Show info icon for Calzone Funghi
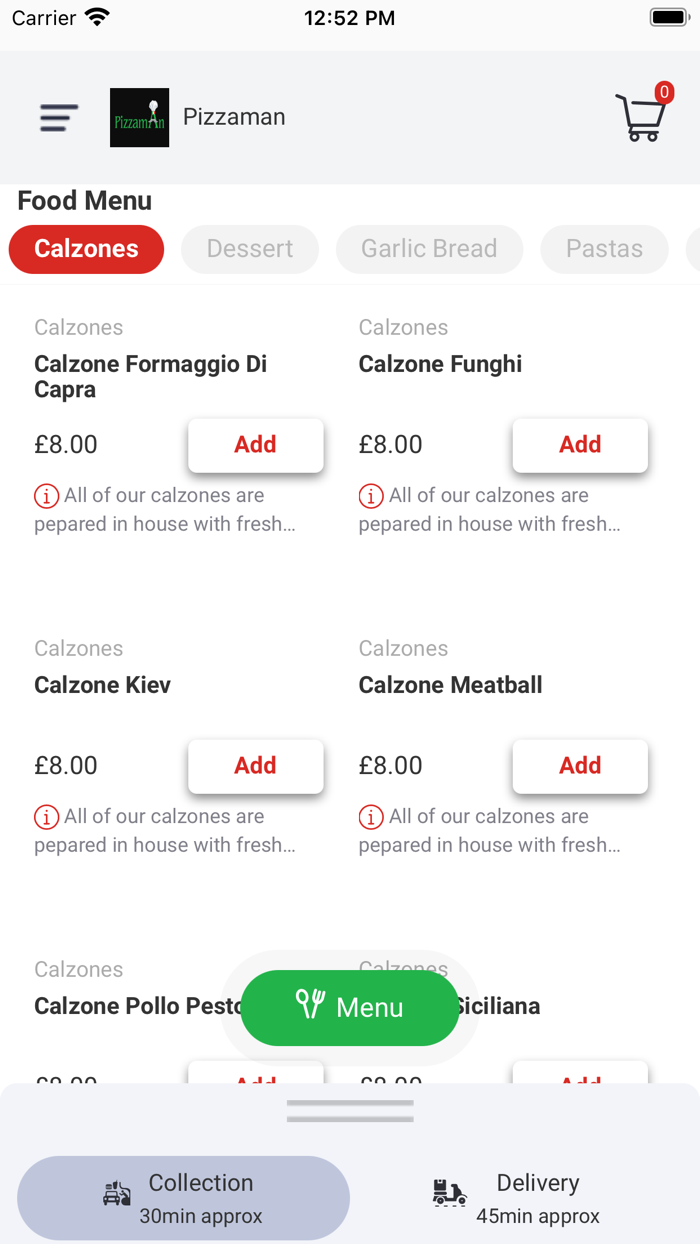 click(x=371, y=496)
